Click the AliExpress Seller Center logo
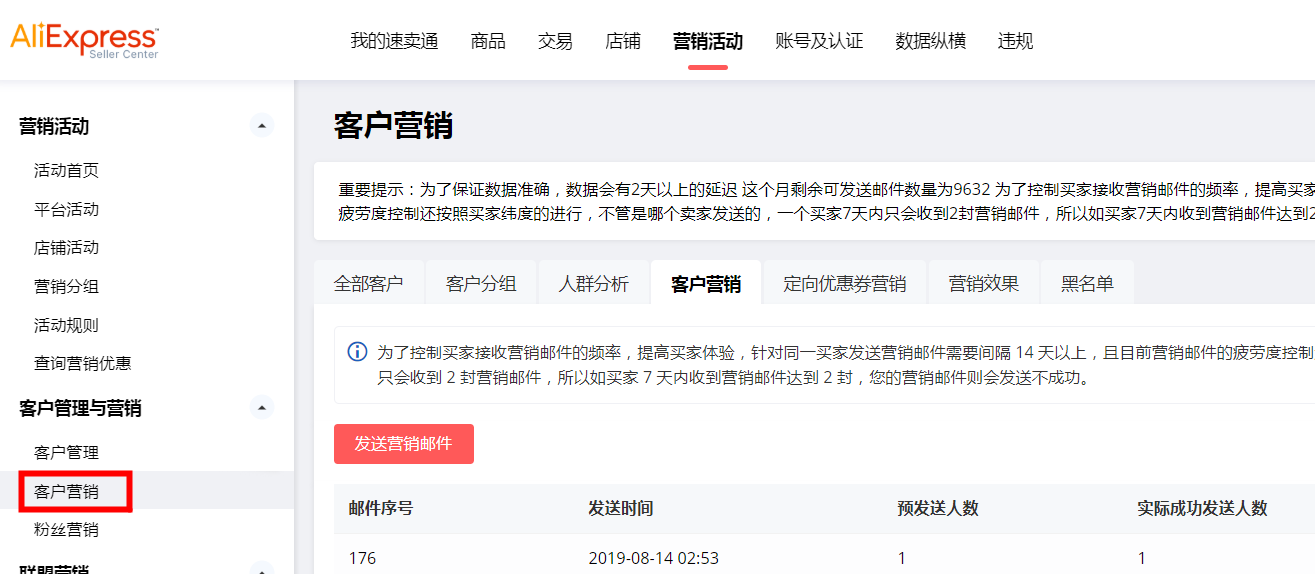This screenshot has width=1315, height=574. click(84, 40)
